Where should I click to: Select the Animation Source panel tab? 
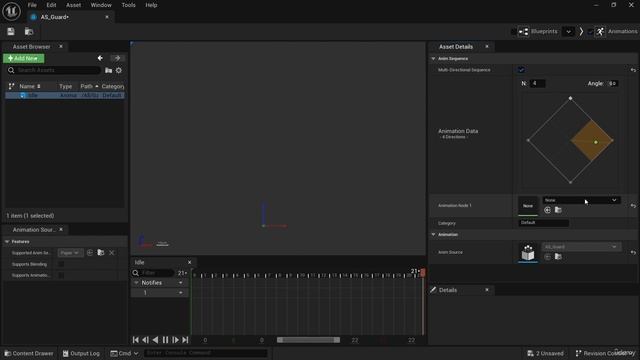(x=33, y=230)
